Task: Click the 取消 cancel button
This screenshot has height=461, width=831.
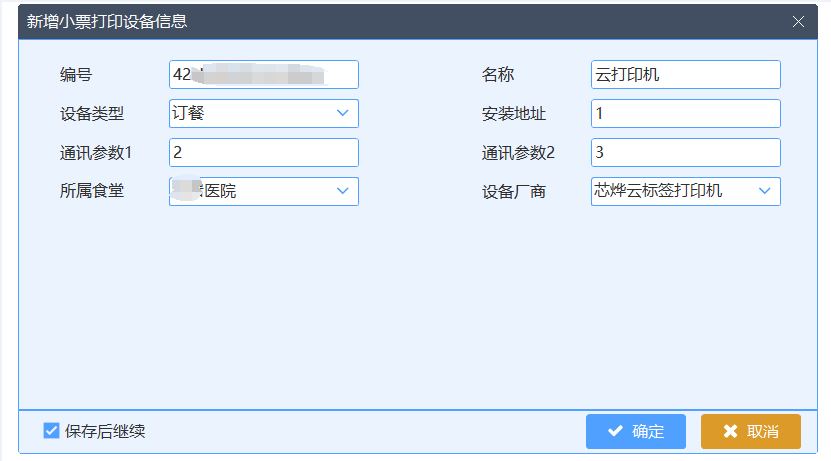Action: point(751,431)
